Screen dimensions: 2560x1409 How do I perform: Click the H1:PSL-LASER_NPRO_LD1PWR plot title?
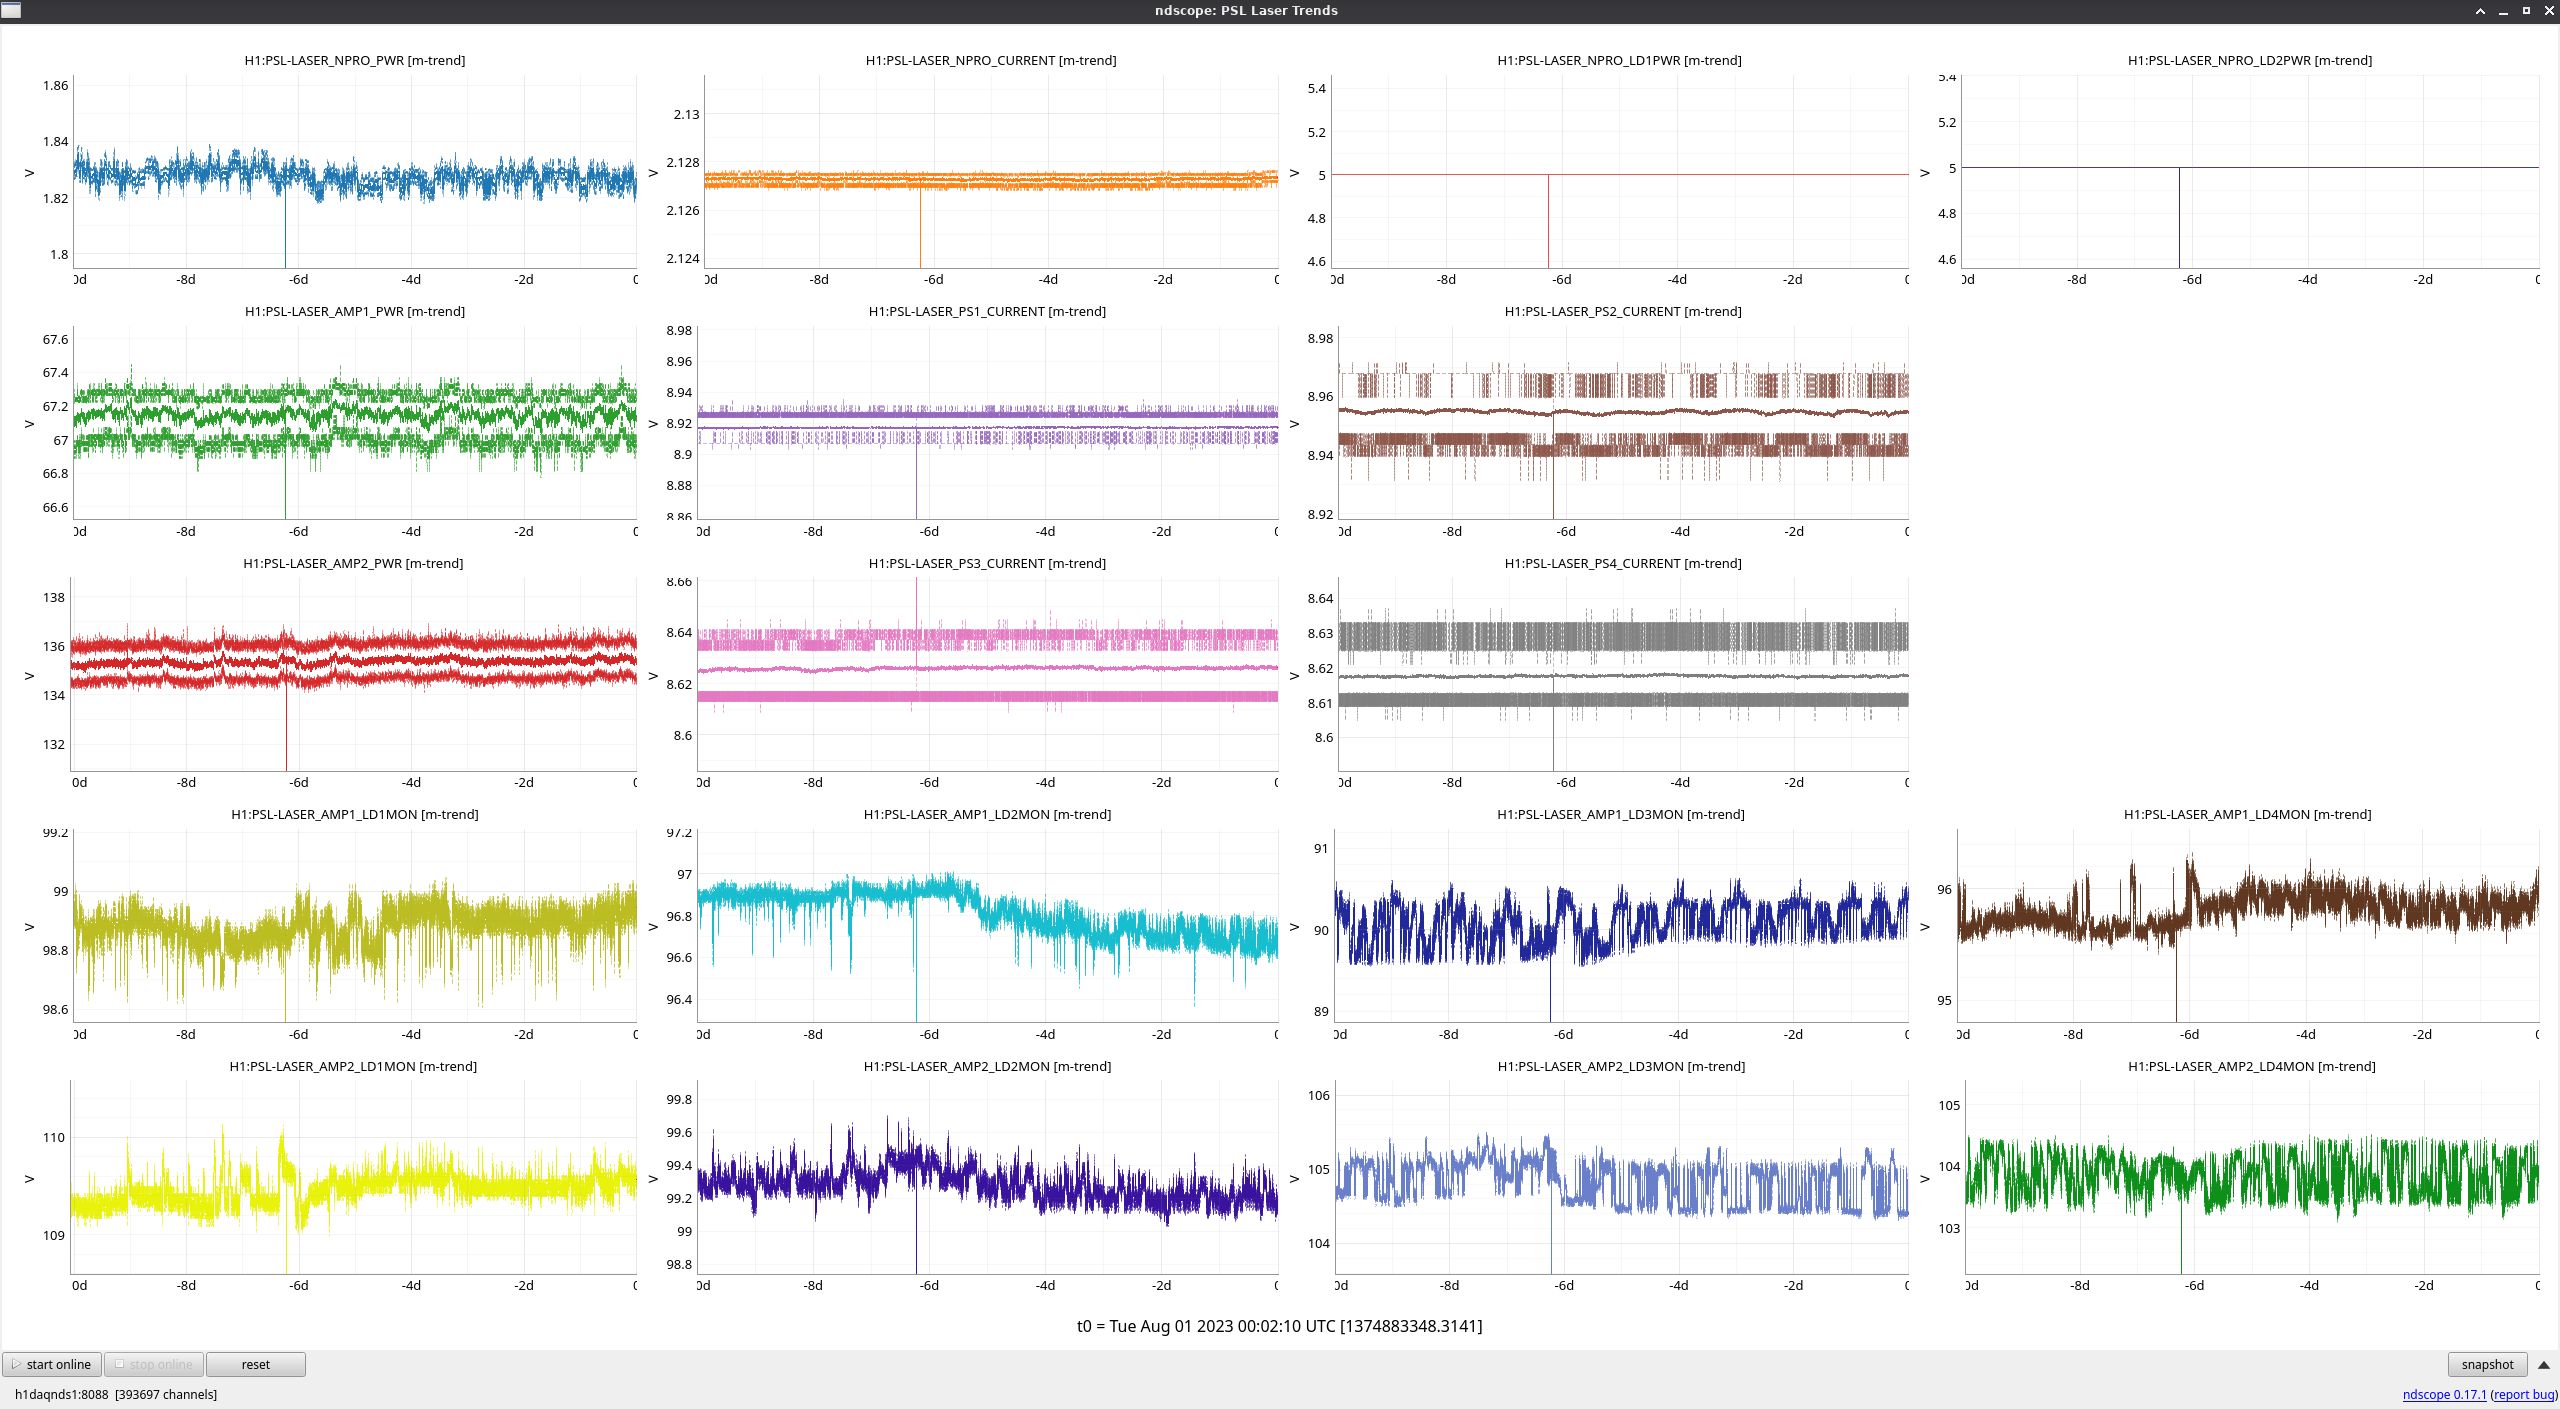pyautogui.click(x=1618, y=60)
